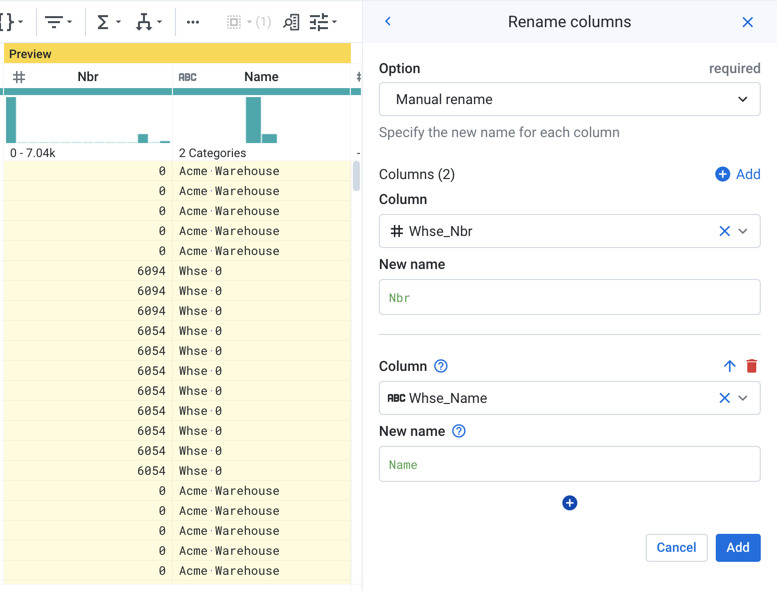777x591 pixels.
Task: Open the filter toolbar menu
Action: click(59, 22)
